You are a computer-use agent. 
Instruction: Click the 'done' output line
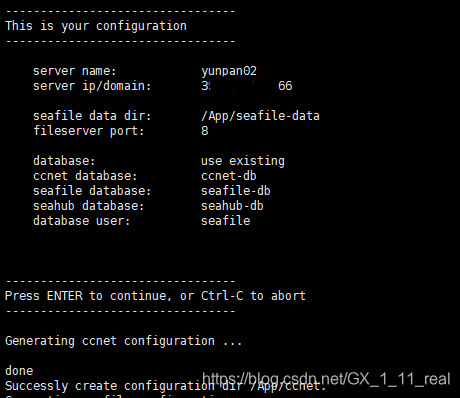pos(19,371)
